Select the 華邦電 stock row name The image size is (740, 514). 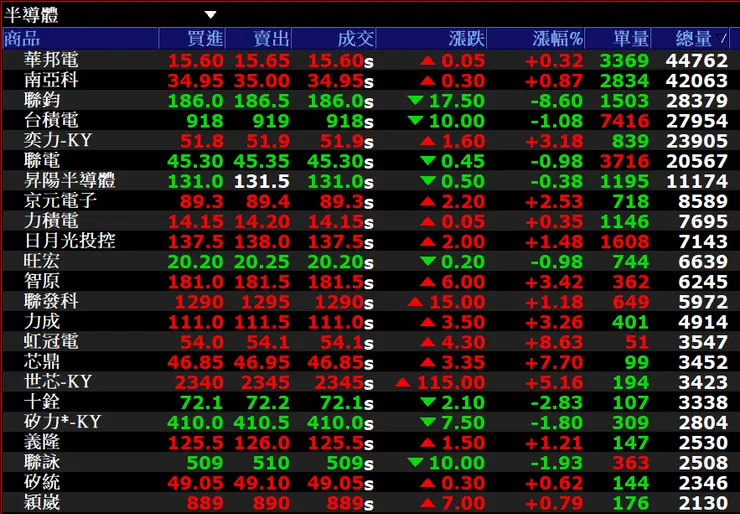(51, 60)
